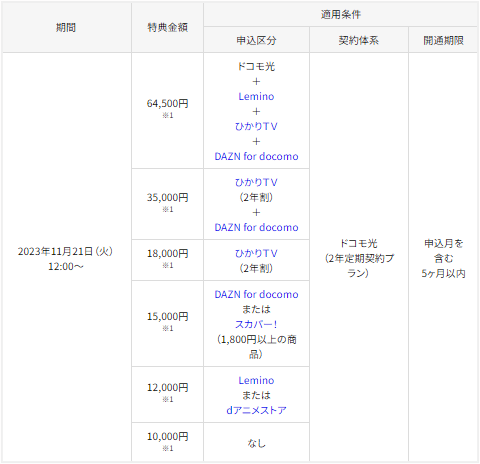Select the 12:00～ time text
The width and height of the screenshot is (480, 464).
65,266
